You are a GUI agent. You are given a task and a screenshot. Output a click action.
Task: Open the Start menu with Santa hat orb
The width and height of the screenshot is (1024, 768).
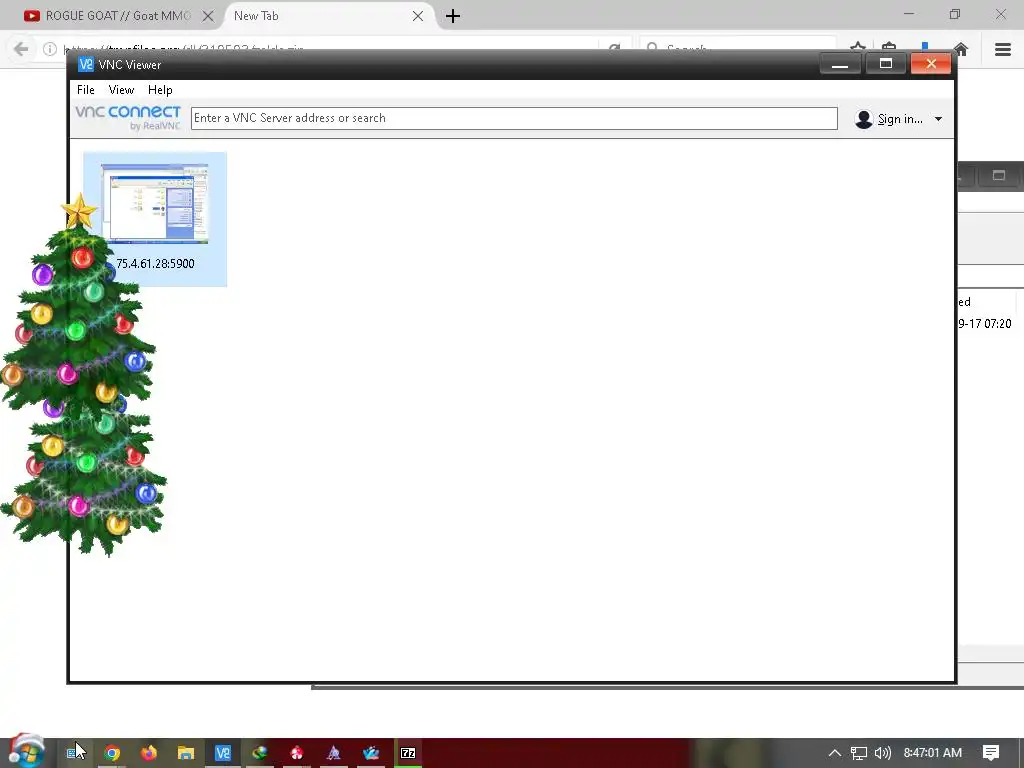click(26, 751)
